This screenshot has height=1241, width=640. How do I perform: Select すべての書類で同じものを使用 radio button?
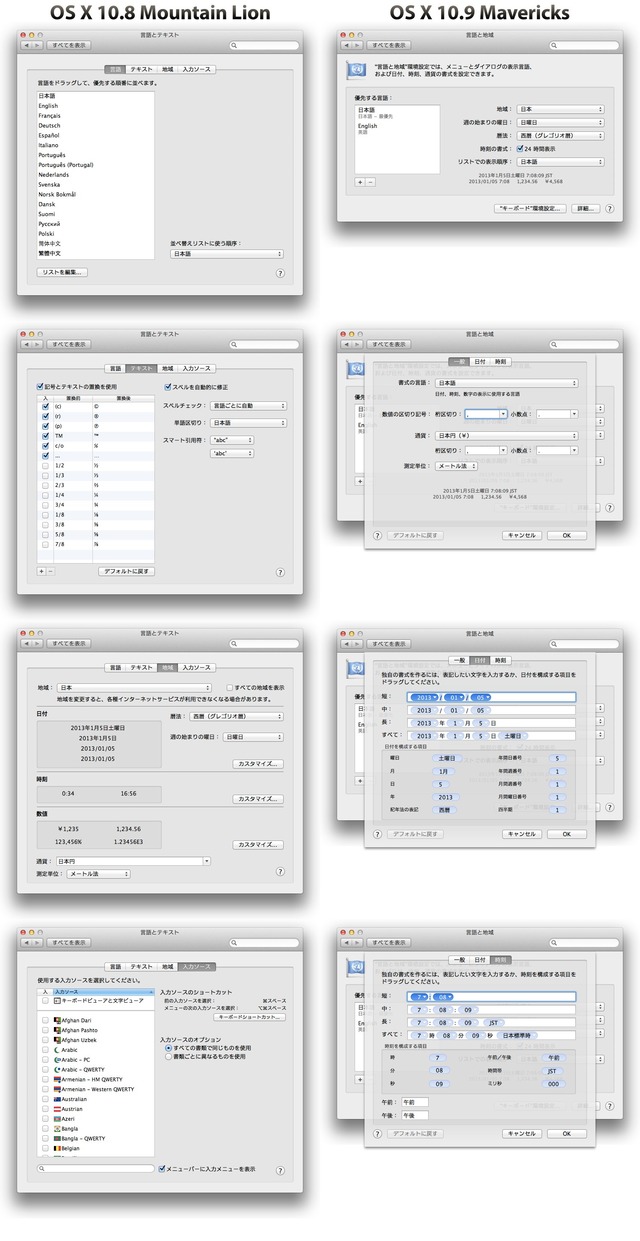tap(169, 1047)
